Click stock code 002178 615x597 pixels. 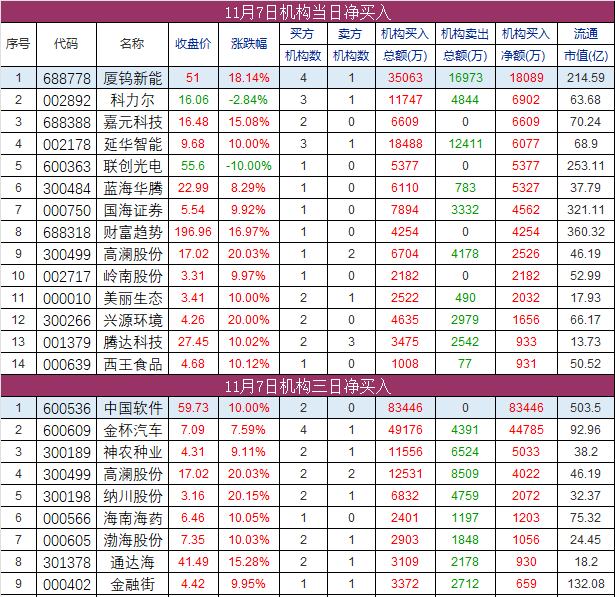(67, 144)
